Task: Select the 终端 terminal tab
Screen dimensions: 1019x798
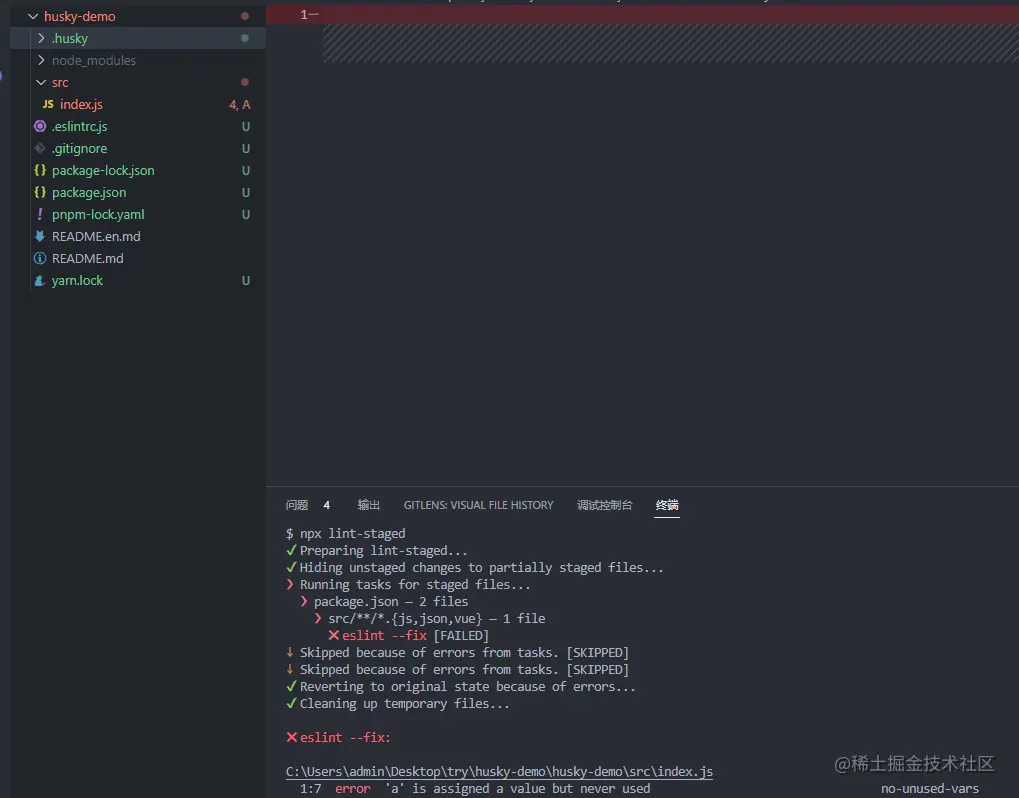Action: pyautogui.click(x=667, y=505)
